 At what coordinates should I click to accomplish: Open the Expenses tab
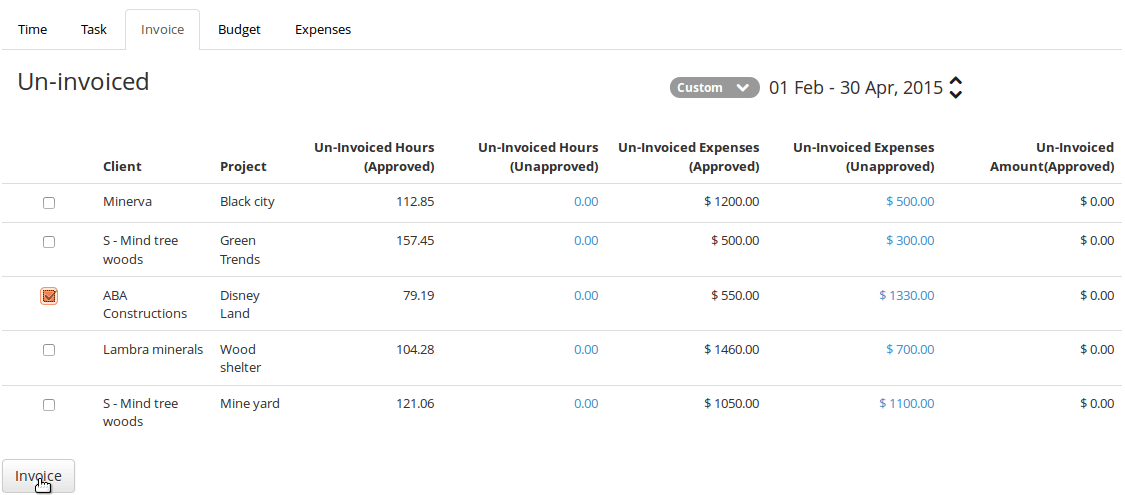[323, 29]
